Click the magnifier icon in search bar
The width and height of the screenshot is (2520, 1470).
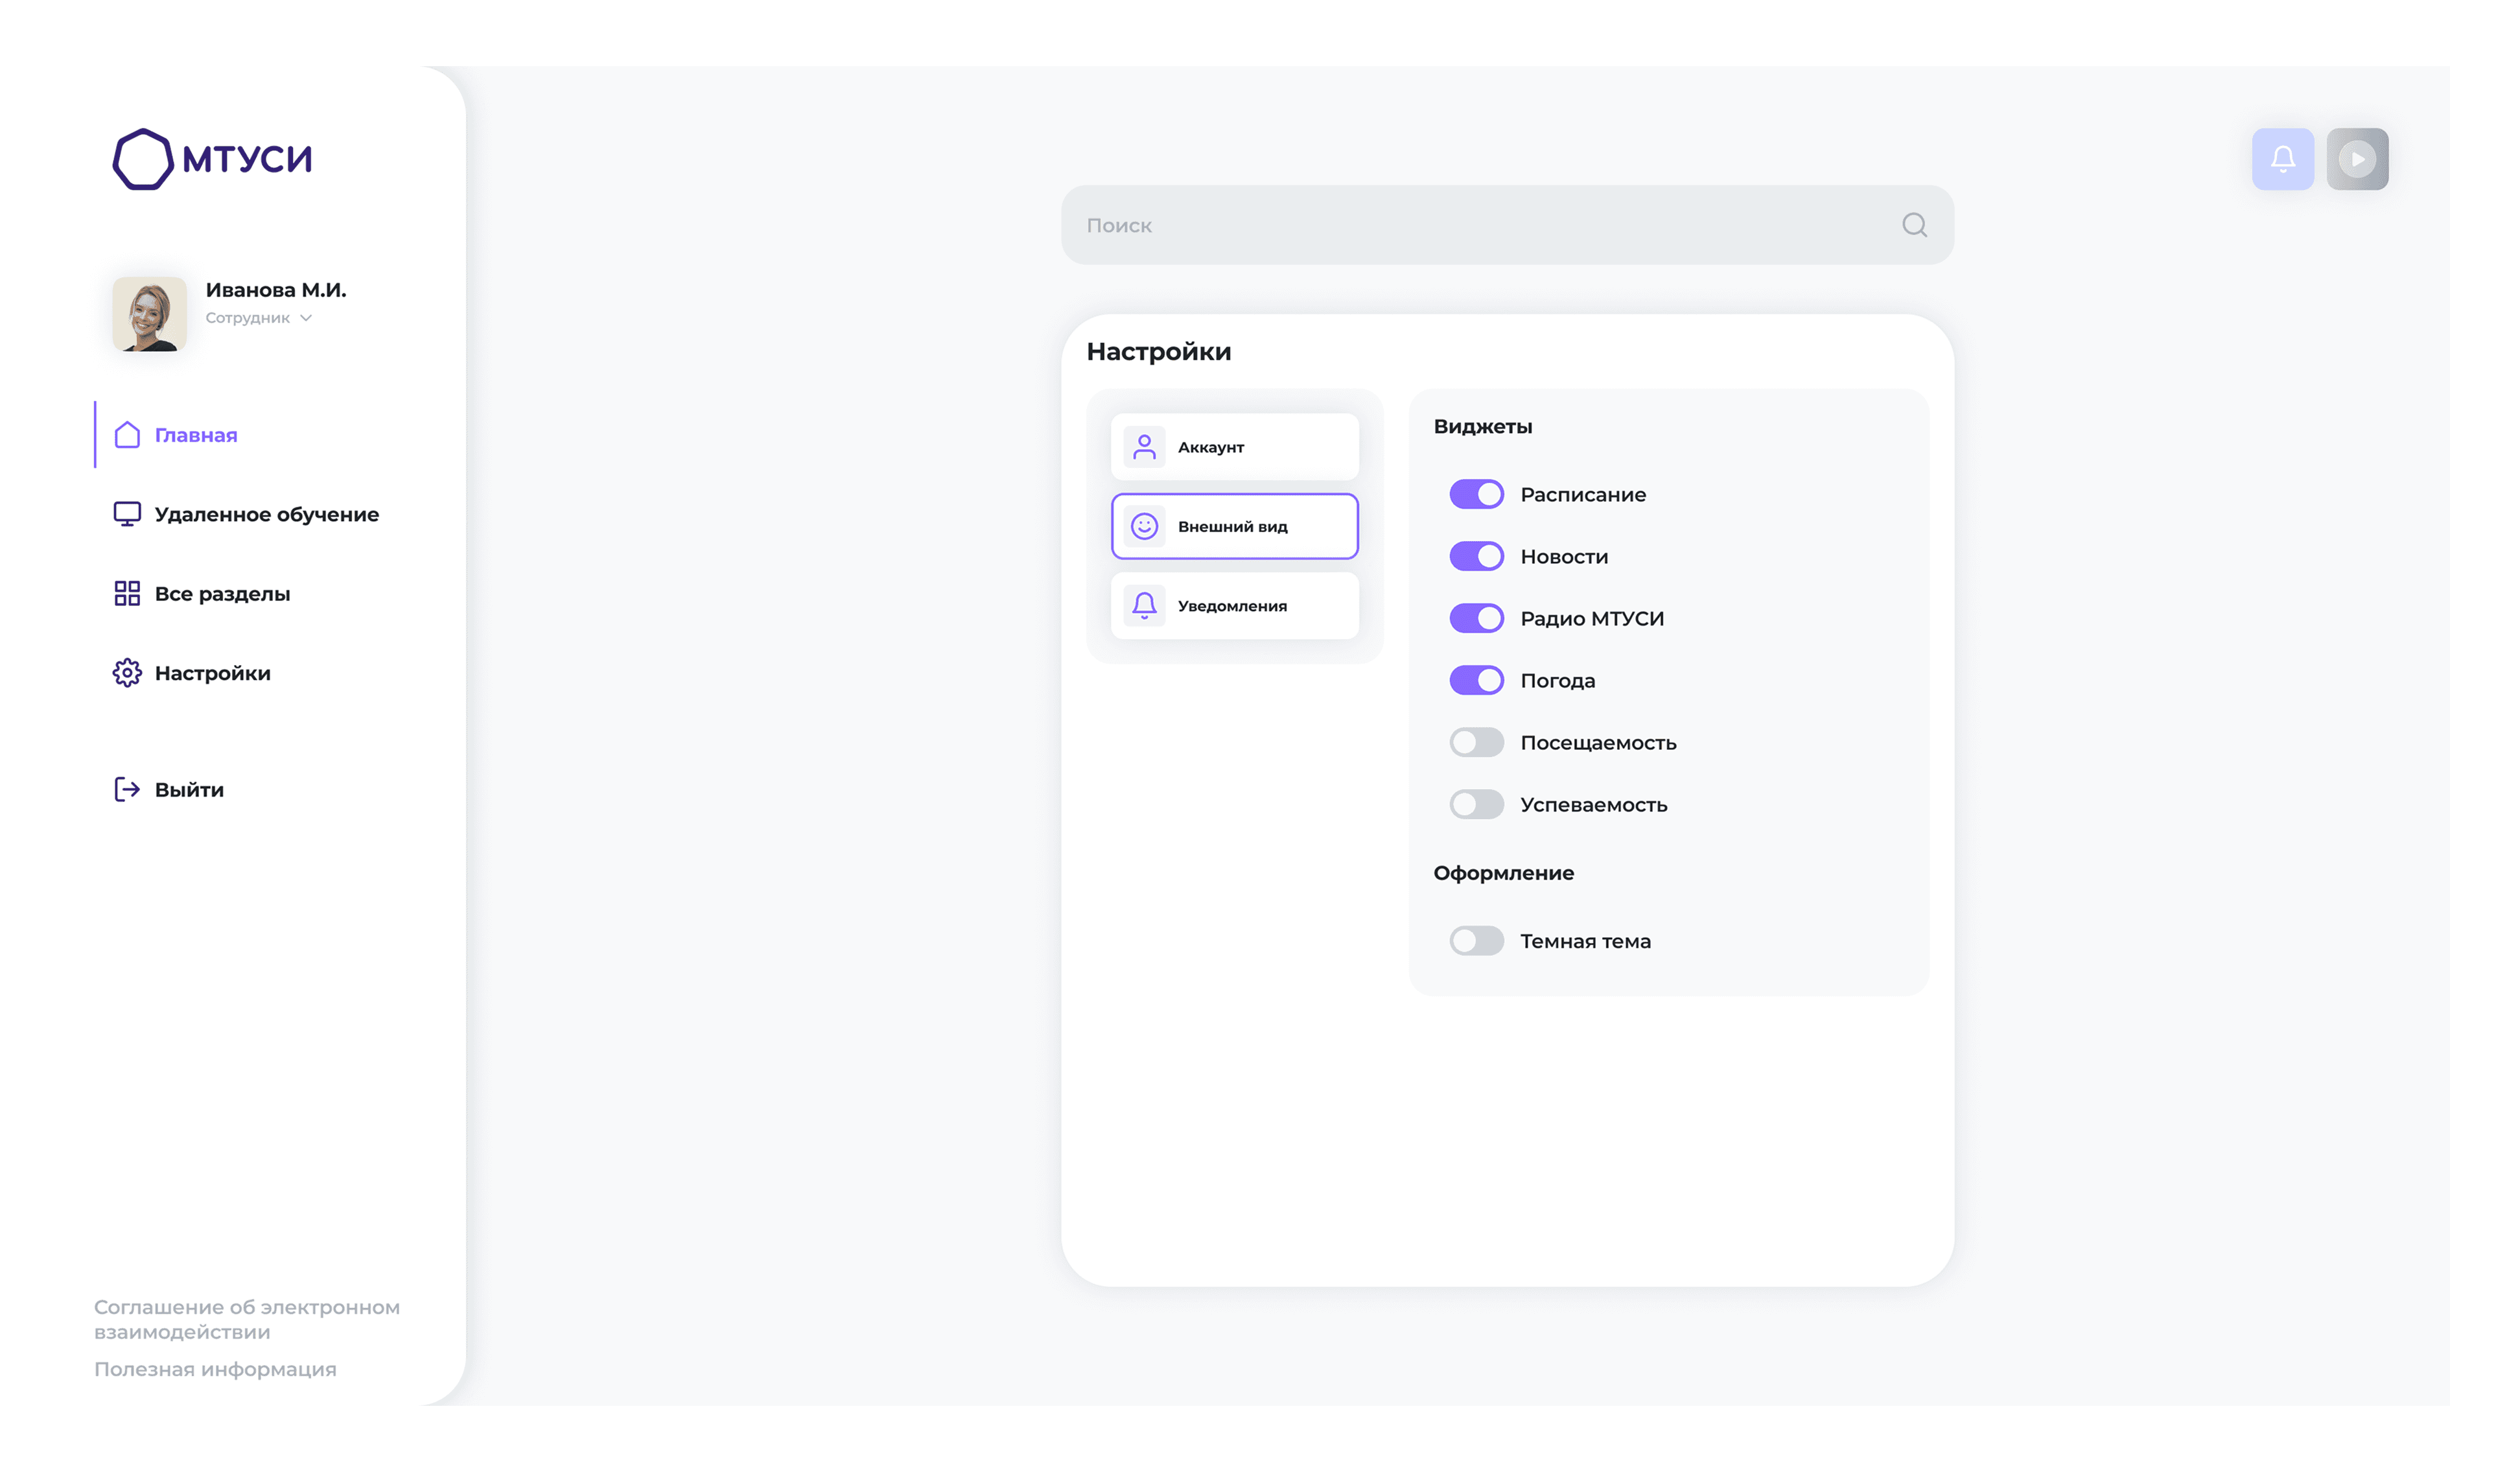pyautogui.click(x=1914, y=225)
